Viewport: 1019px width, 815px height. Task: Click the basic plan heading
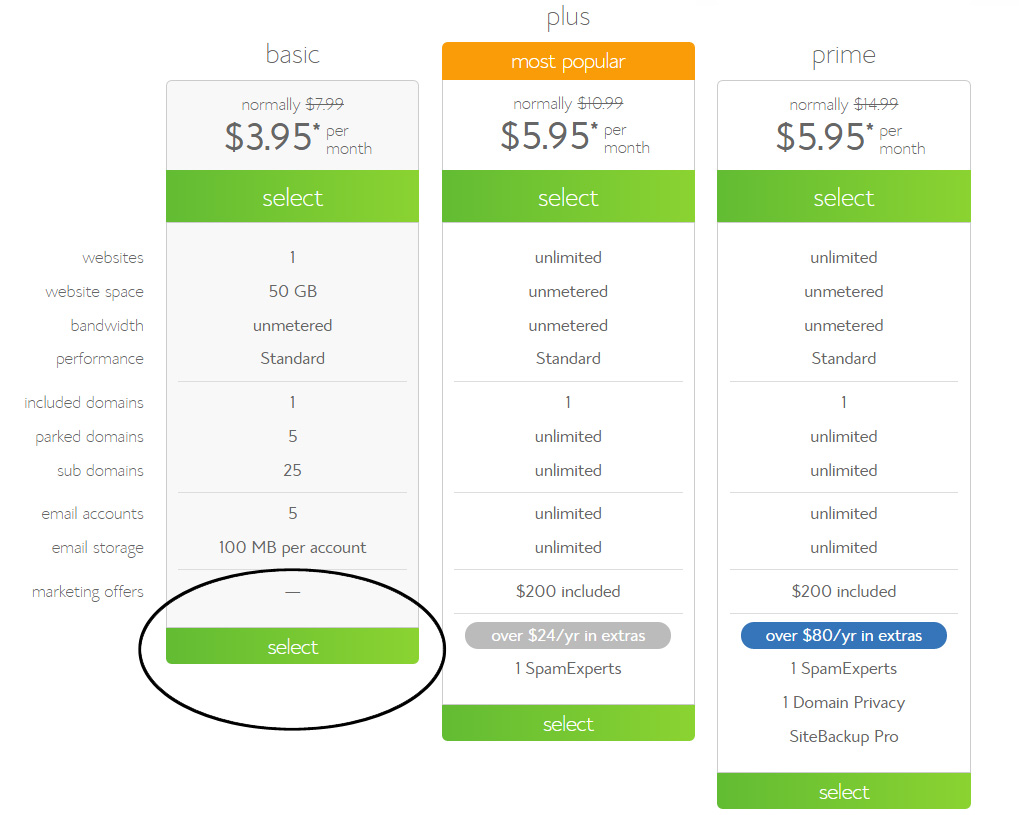coord(292,55)
